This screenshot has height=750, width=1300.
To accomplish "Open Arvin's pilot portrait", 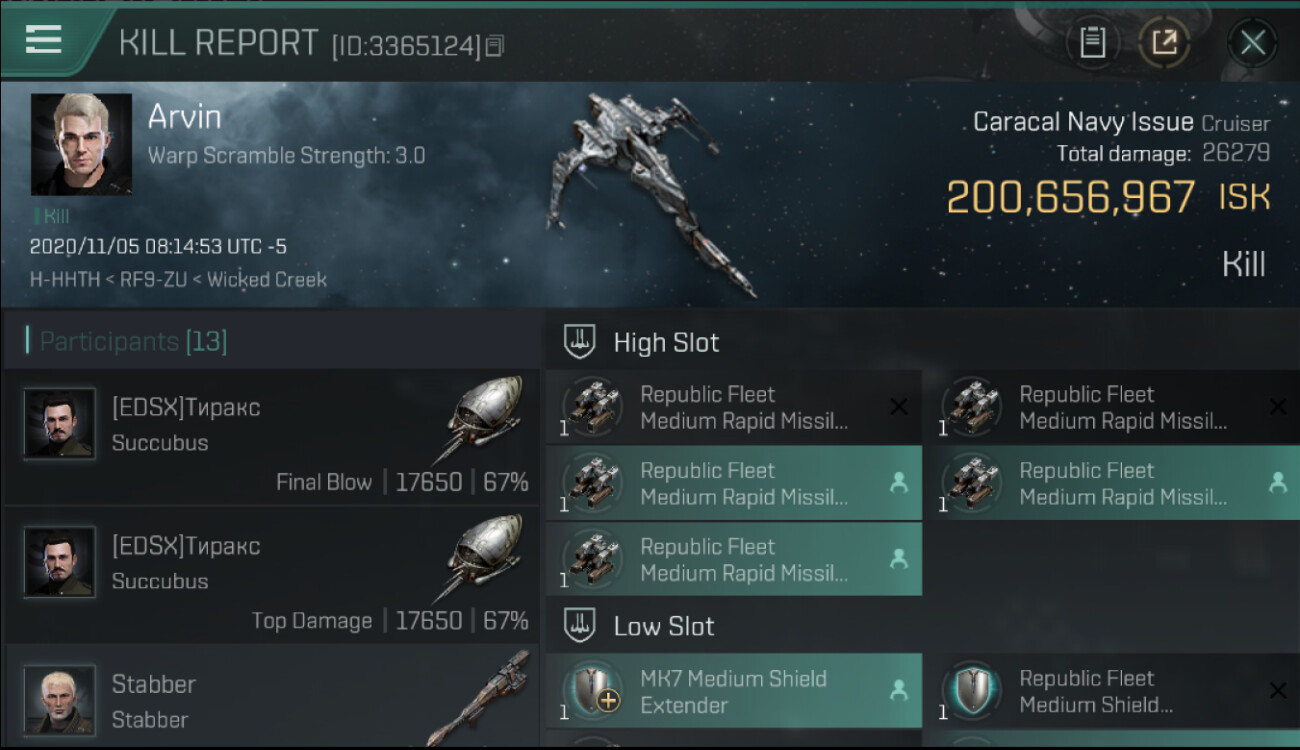I will coord(81,144).
